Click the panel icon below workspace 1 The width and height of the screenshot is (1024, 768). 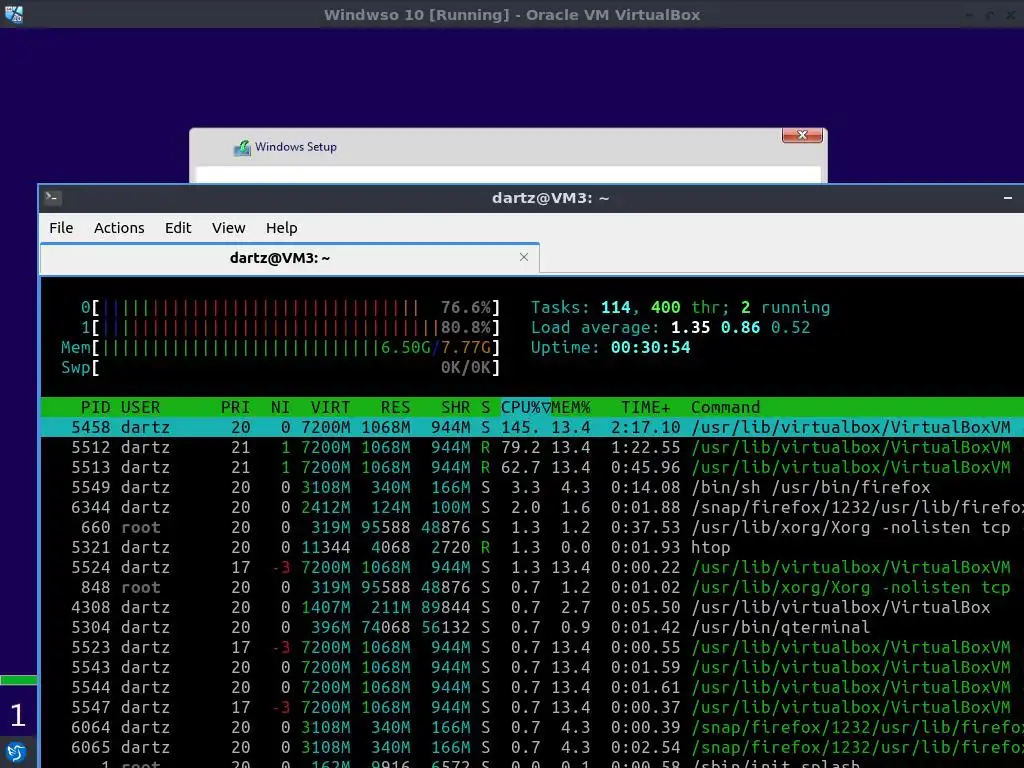[16, 753]
